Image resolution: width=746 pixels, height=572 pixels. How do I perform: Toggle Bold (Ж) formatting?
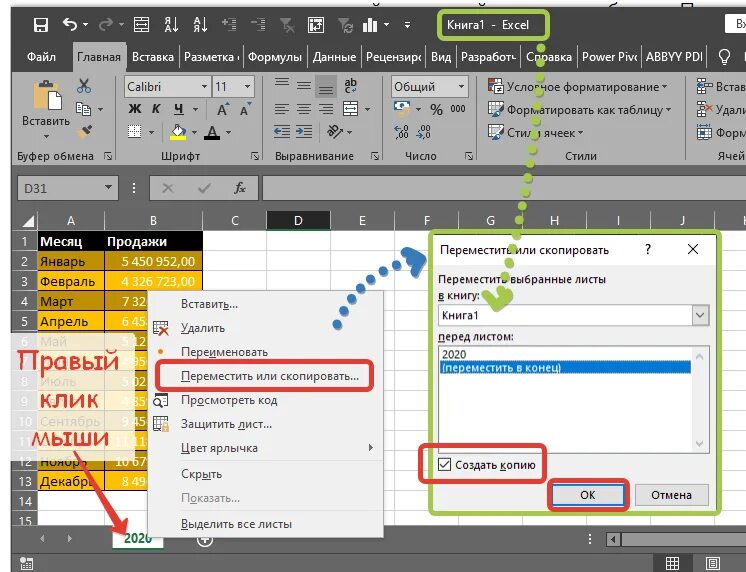[135, 109]
